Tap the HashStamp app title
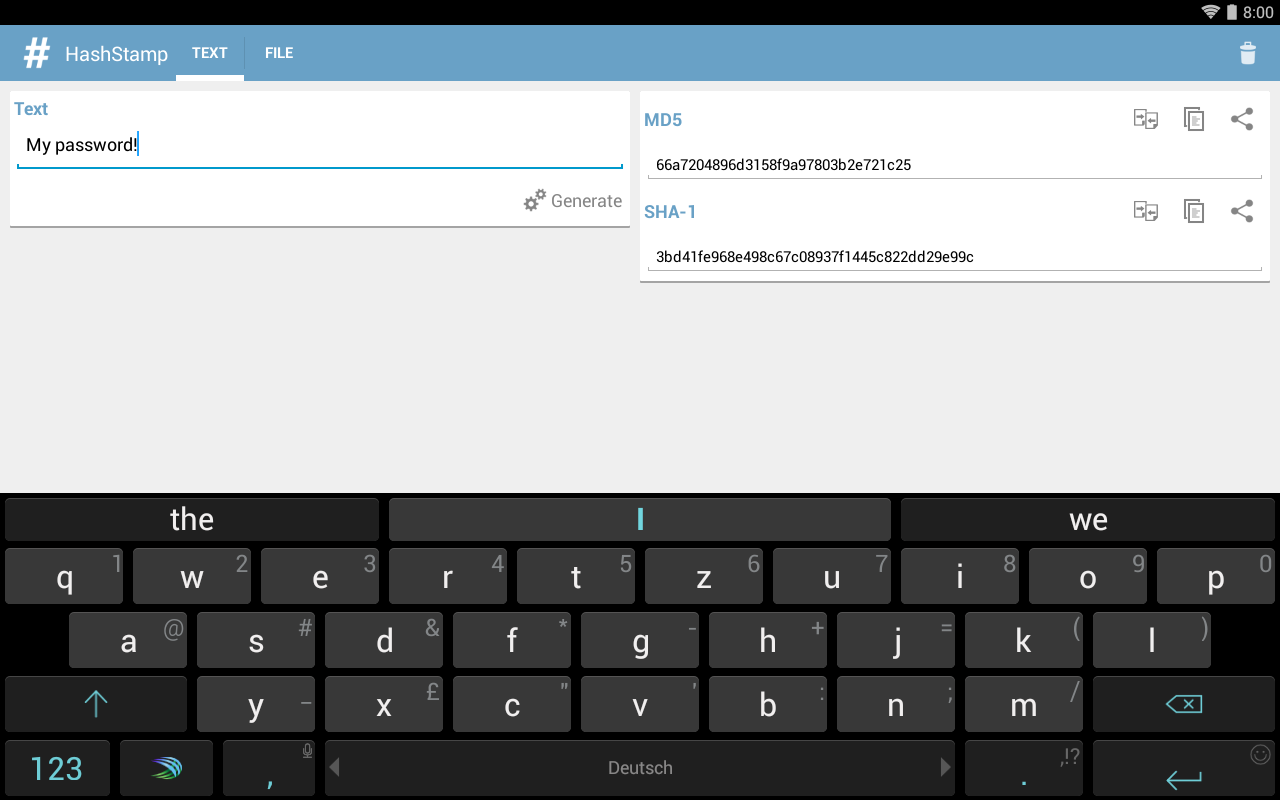The image size is (1280, 800). tap(116, 54)
